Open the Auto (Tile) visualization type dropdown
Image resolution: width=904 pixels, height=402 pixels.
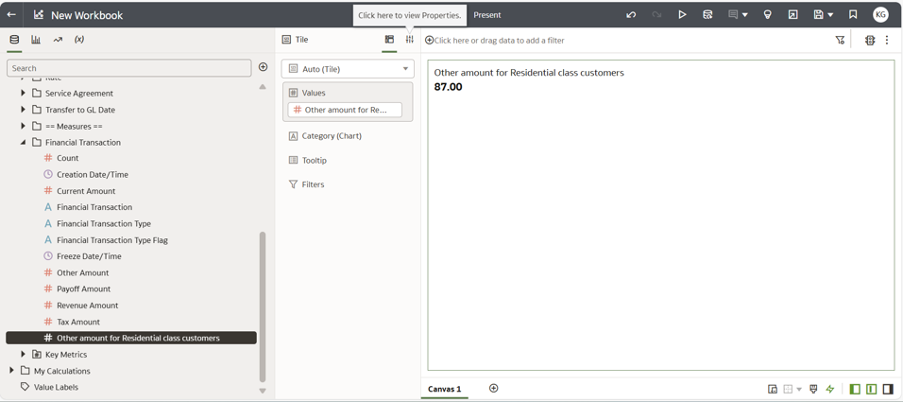[x=347, y=69]
